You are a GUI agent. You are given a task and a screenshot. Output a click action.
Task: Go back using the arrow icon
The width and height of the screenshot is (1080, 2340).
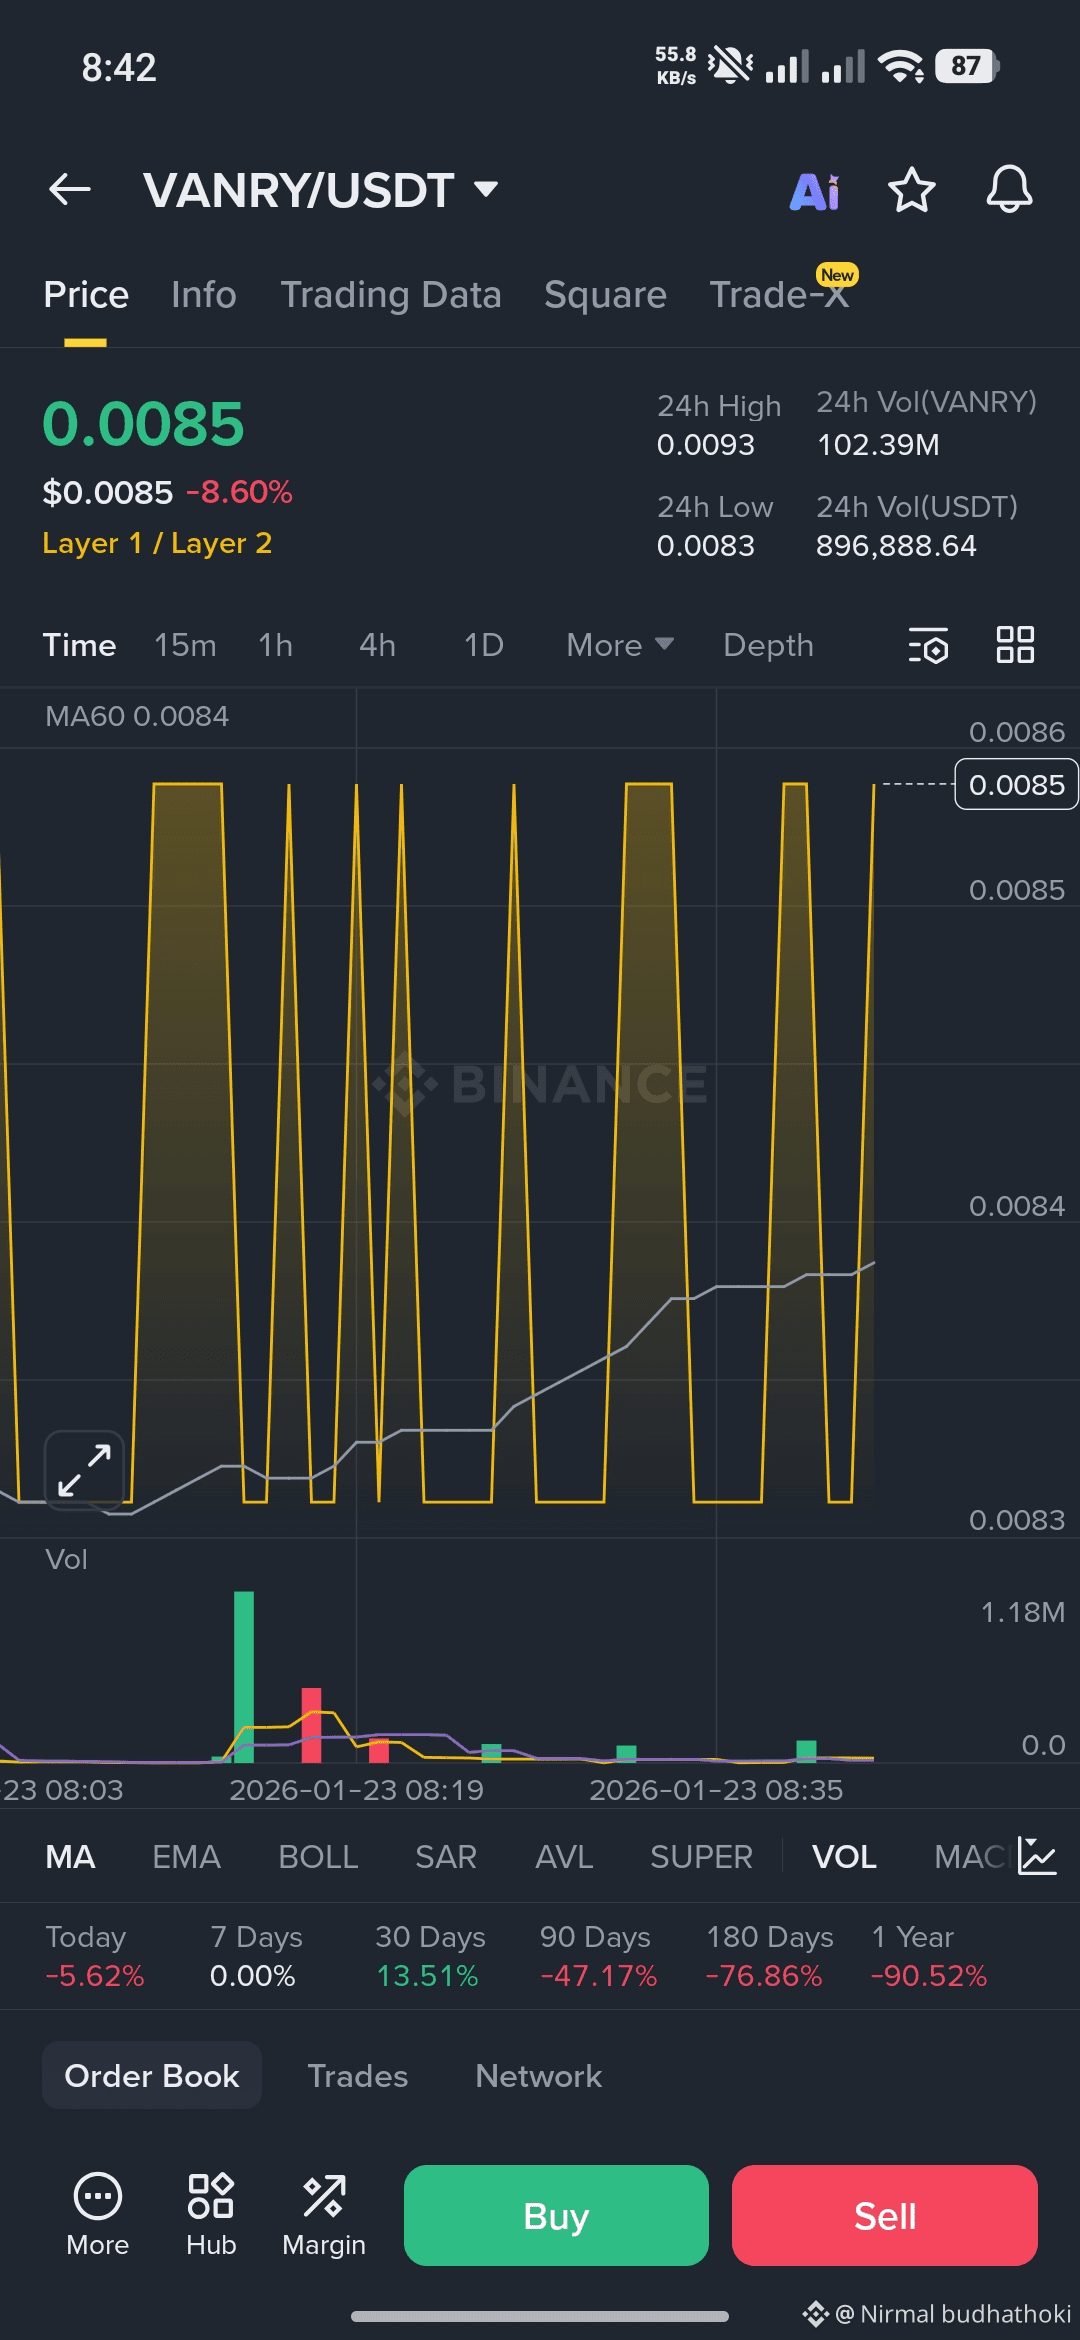(70, 189)
